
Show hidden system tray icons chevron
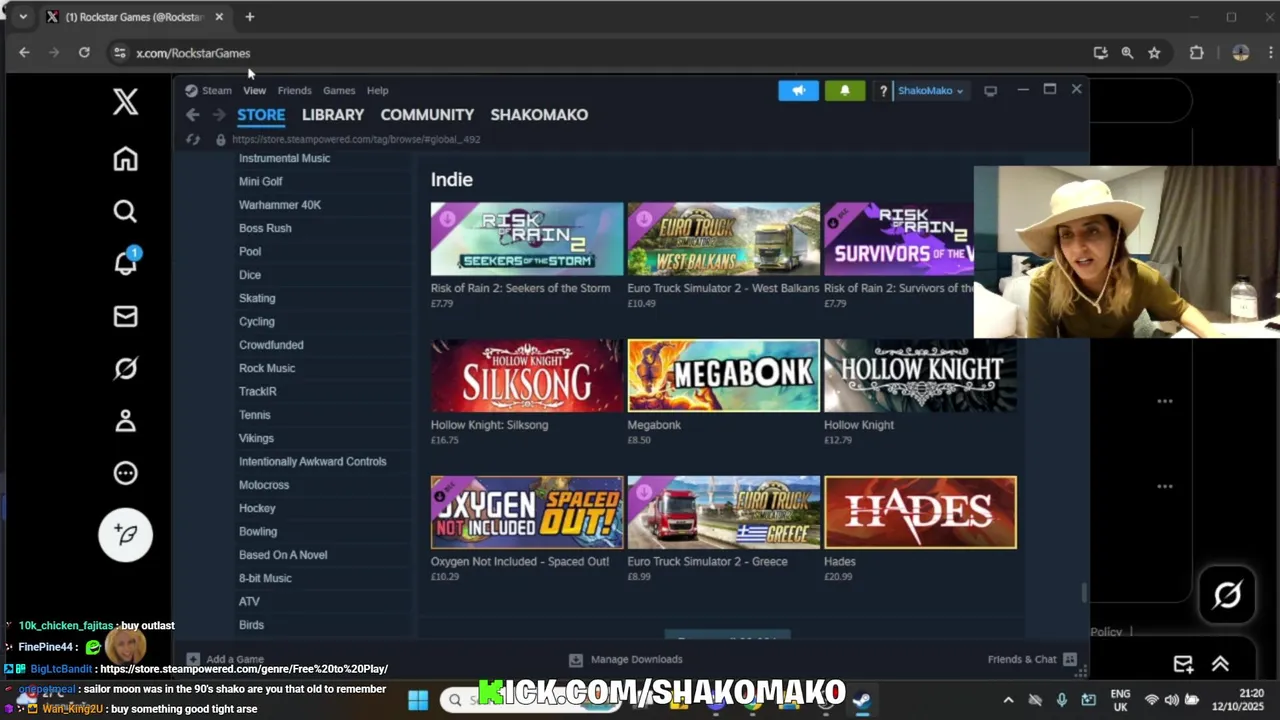1008,700
